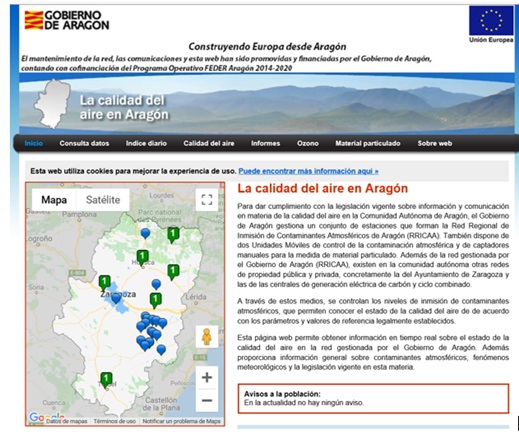Screen dimensions: 519x434
Task: Open the Consulta datos menu
Action: click(x=84, y=143)
